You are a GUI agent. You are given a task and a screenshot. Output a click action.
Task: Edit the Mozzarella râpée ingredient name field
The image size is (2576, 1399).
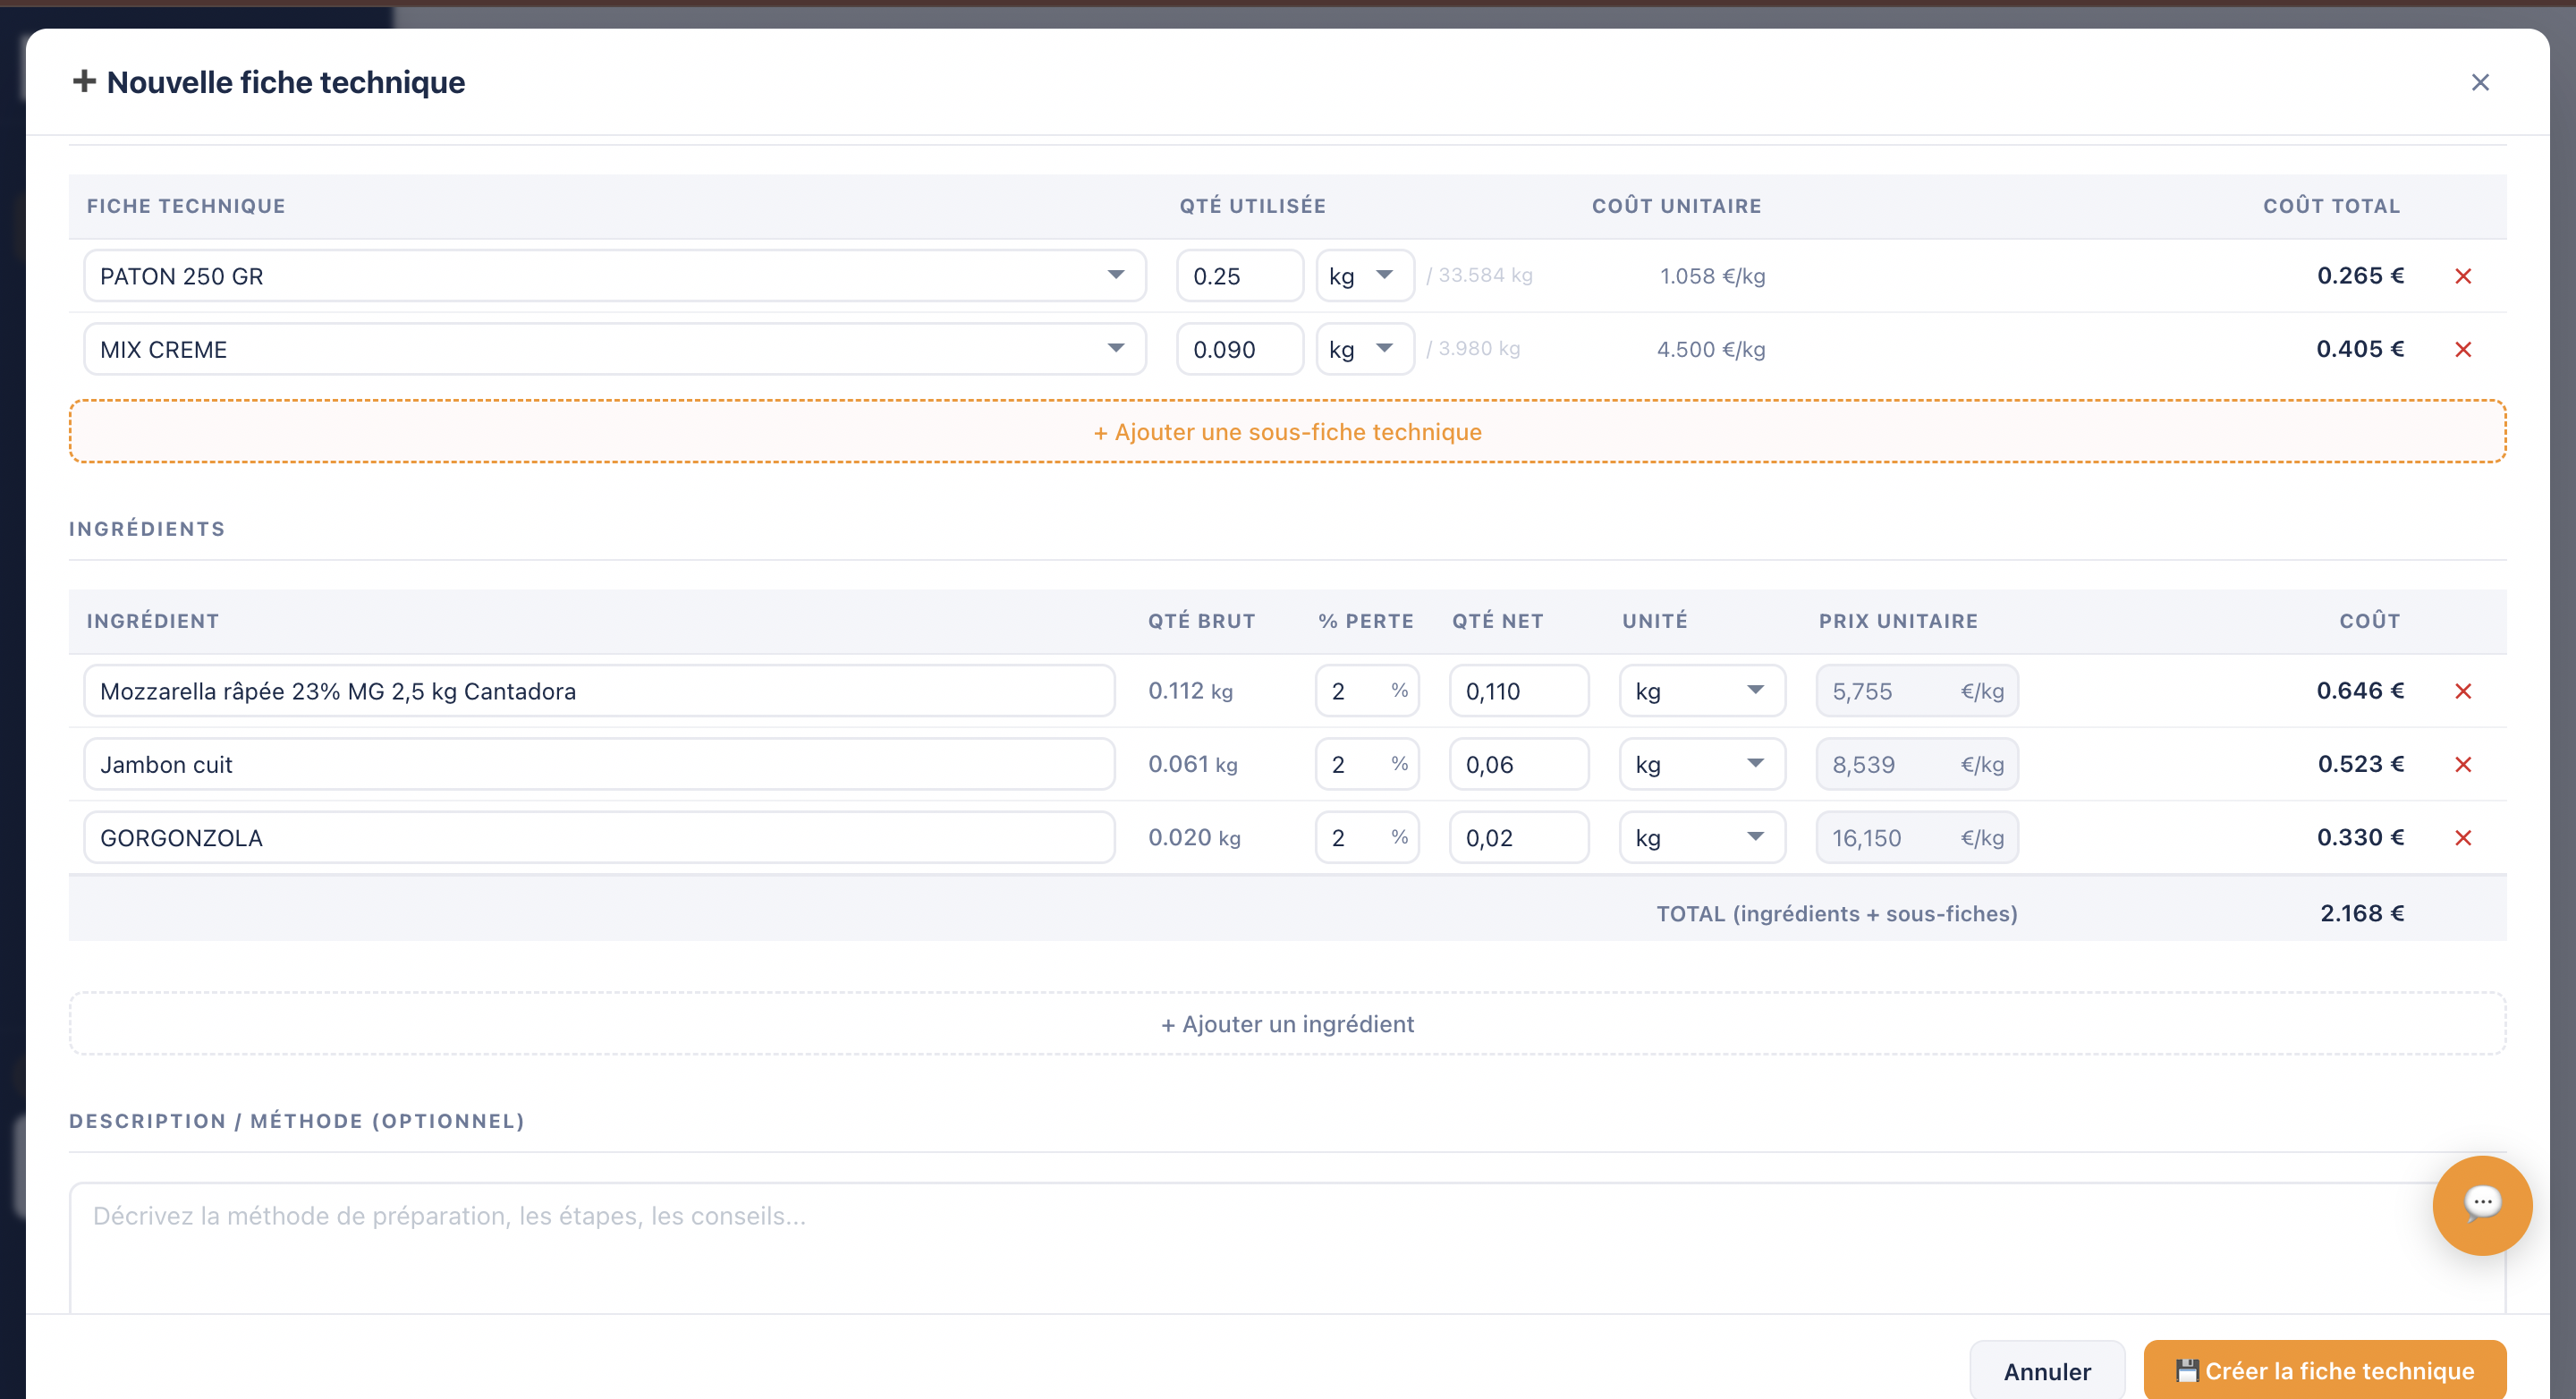click(x=599, y=691)
